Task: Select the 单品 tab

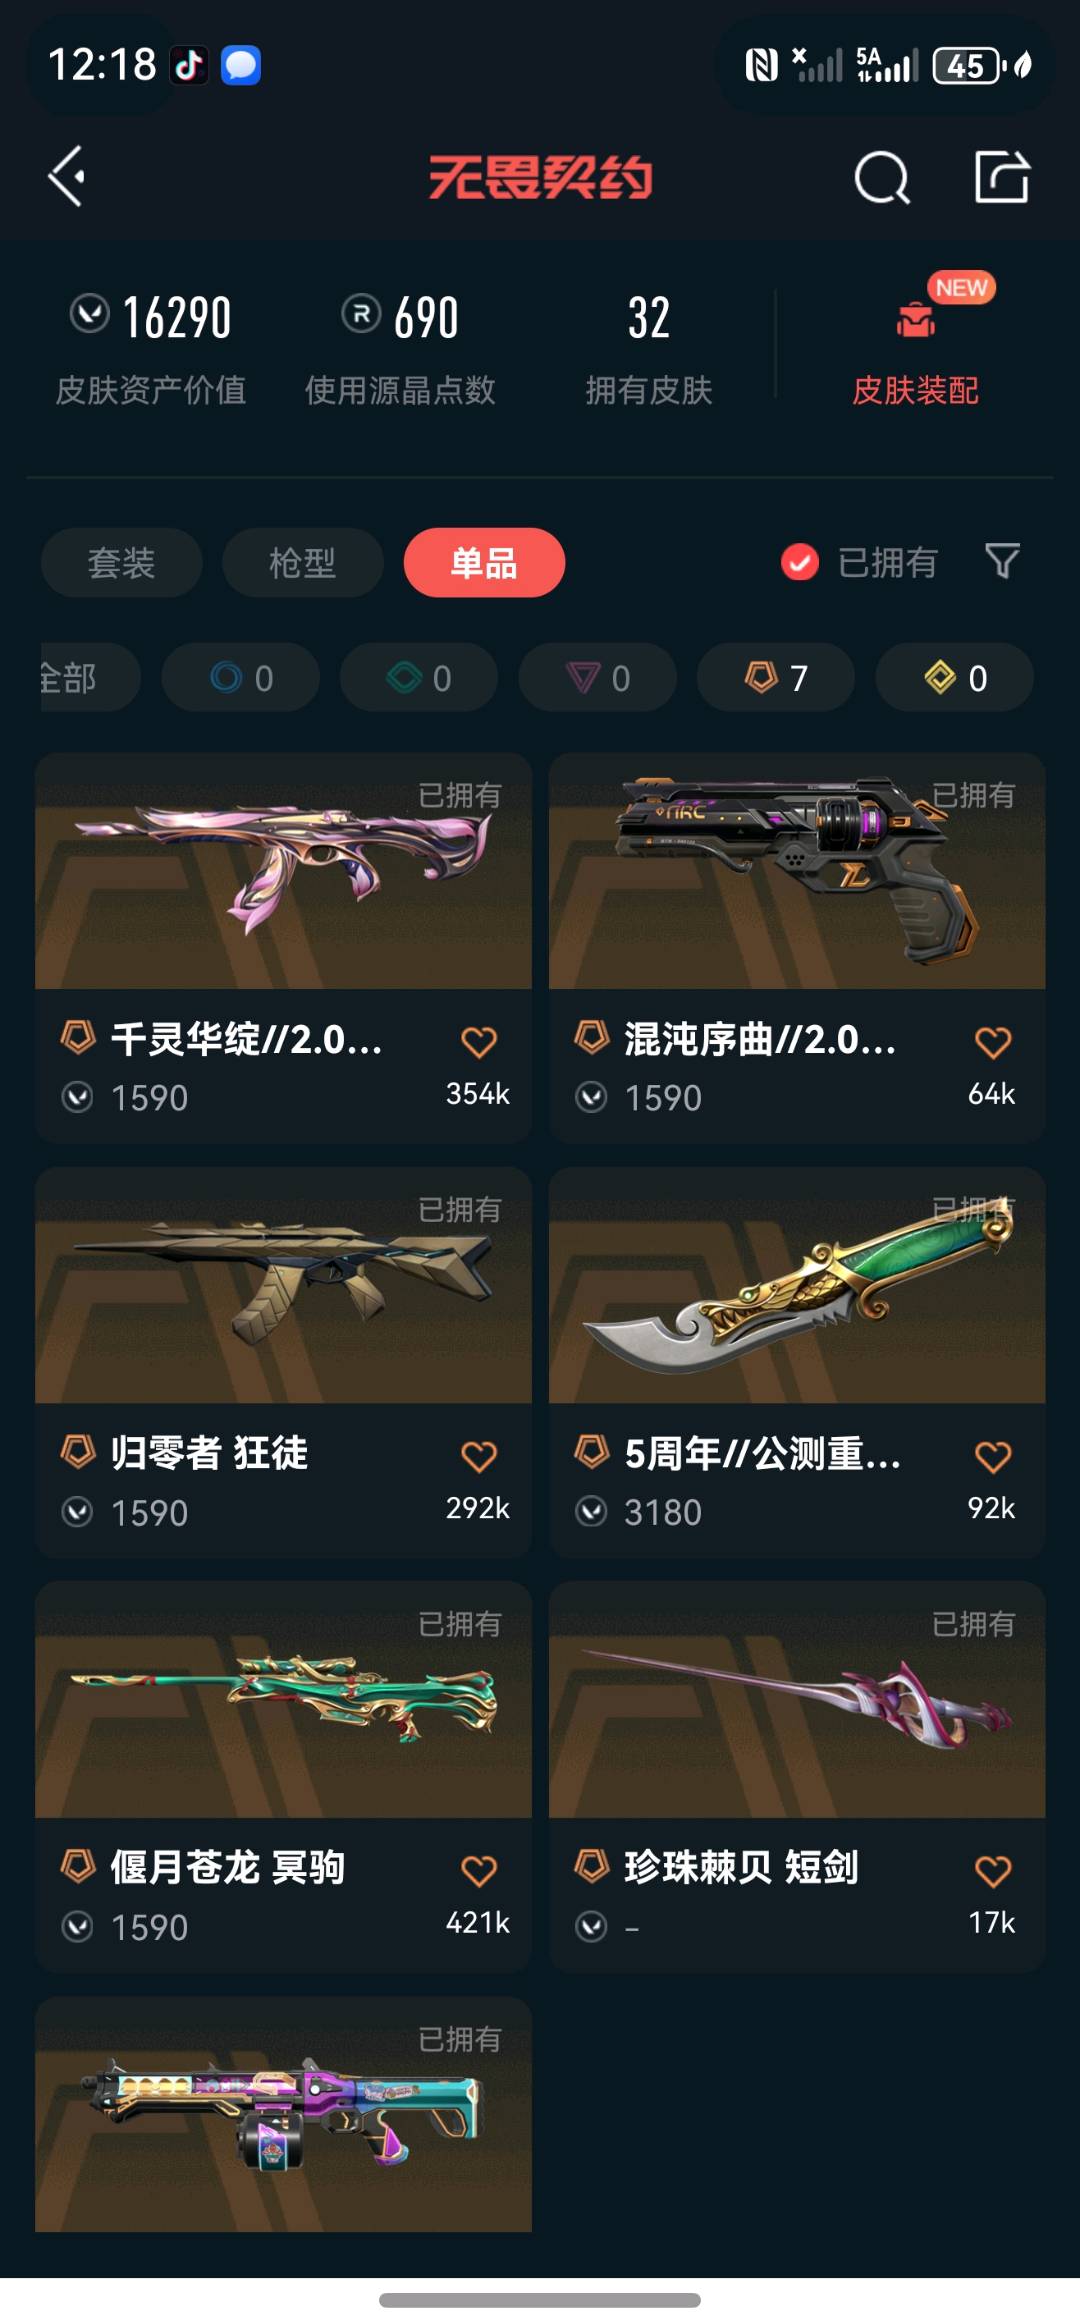Action: (484, 562)
